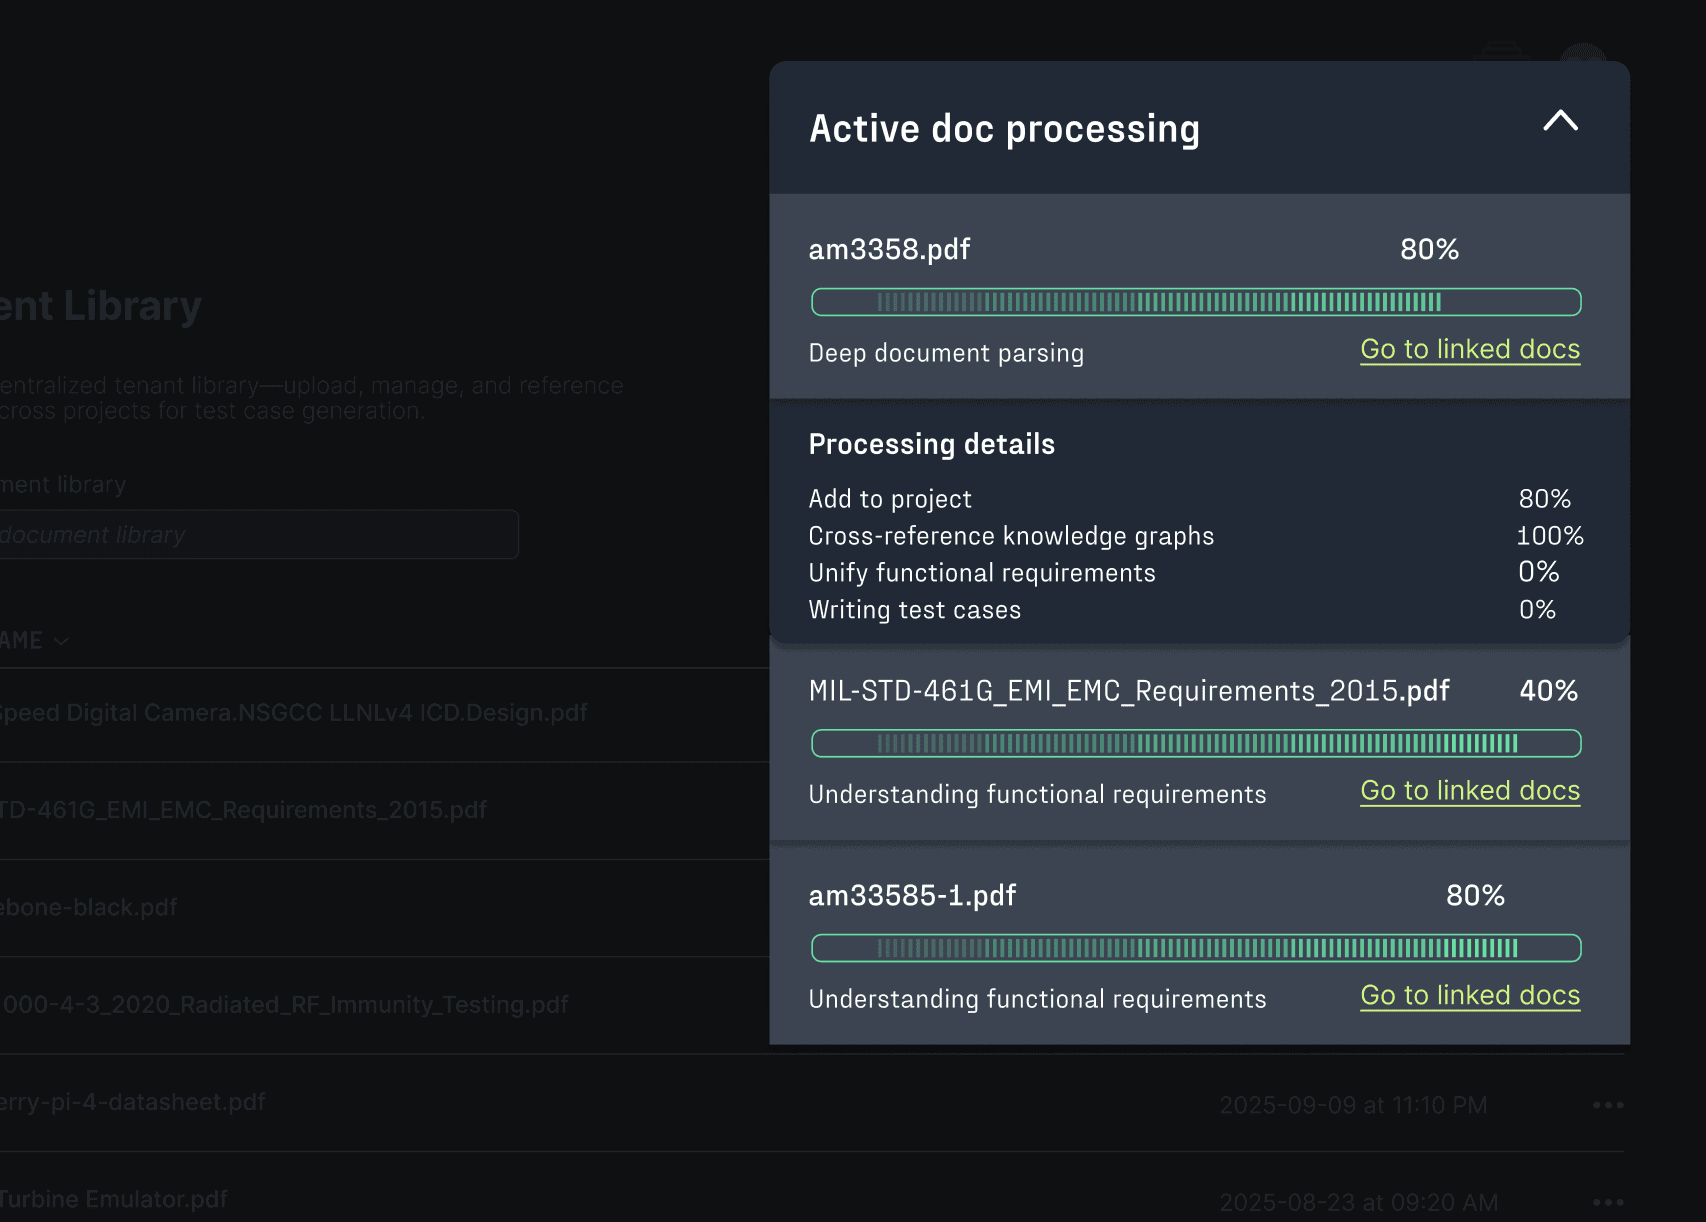Click the Writing test cases step

coord(914,610)
